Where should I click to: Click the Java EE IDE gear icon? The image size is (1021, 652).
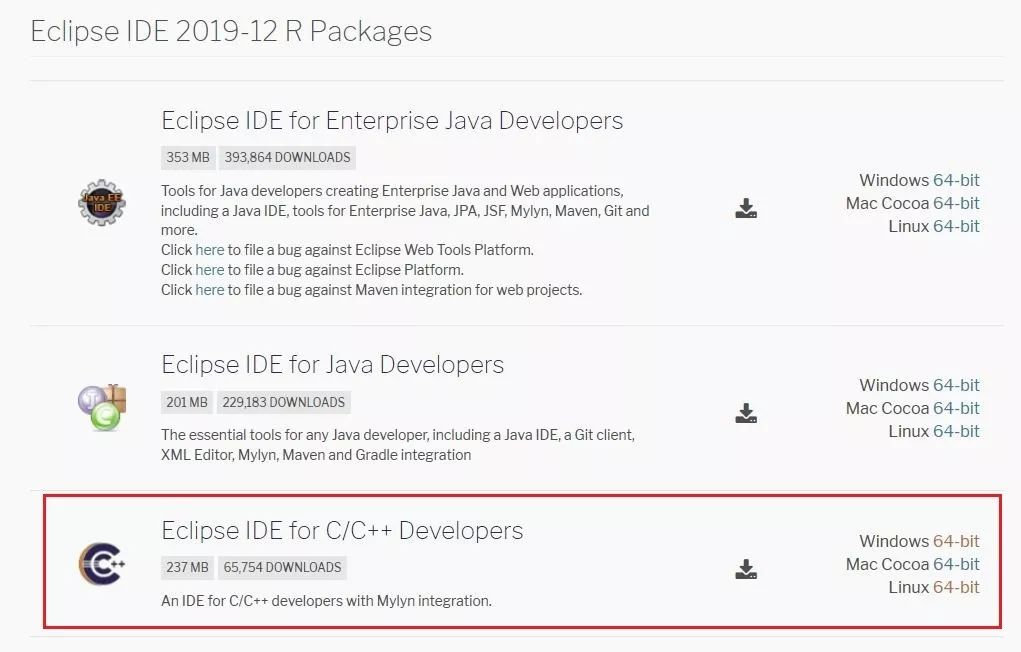(102, 203)
